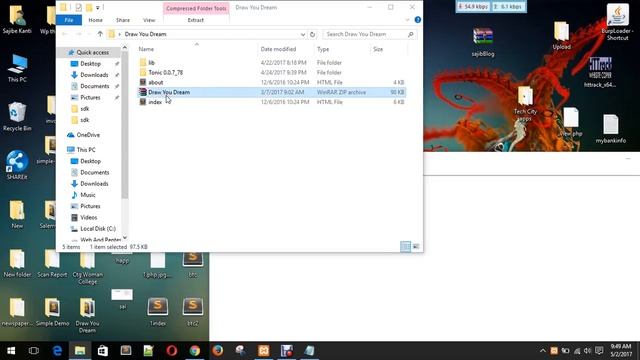Open Music under This PC
The height and width of the screenshot is (360, 640).
click(88, 195)
